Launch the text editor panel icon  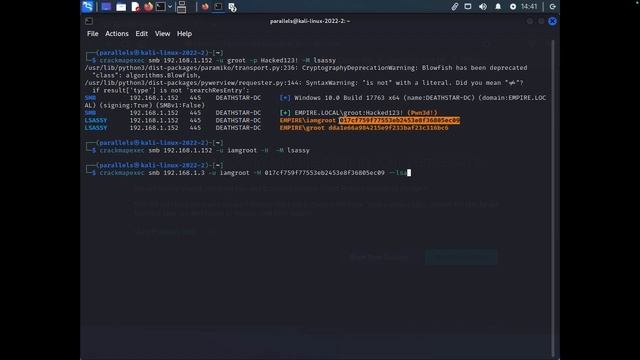pyautogui.click(x=135, y=7)
